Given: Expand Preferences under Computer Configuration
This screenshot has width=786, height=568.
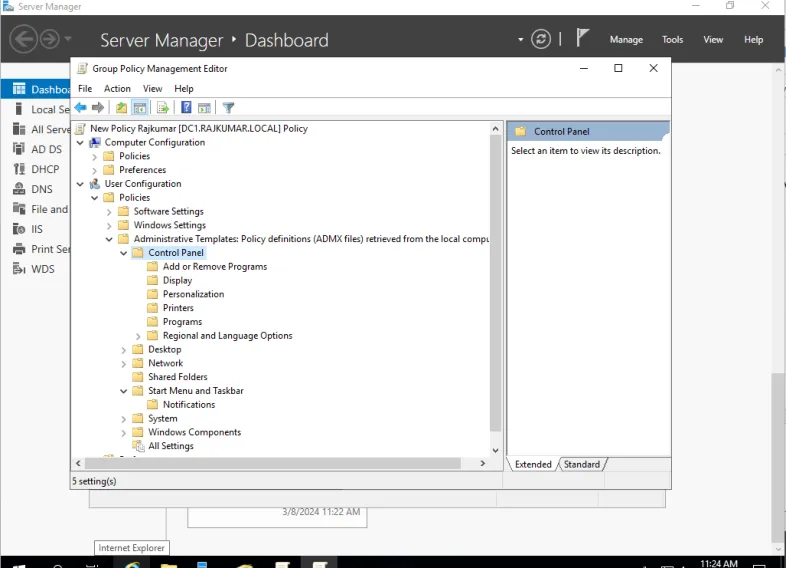Looking at the screenshot, I should coord(94,170).
